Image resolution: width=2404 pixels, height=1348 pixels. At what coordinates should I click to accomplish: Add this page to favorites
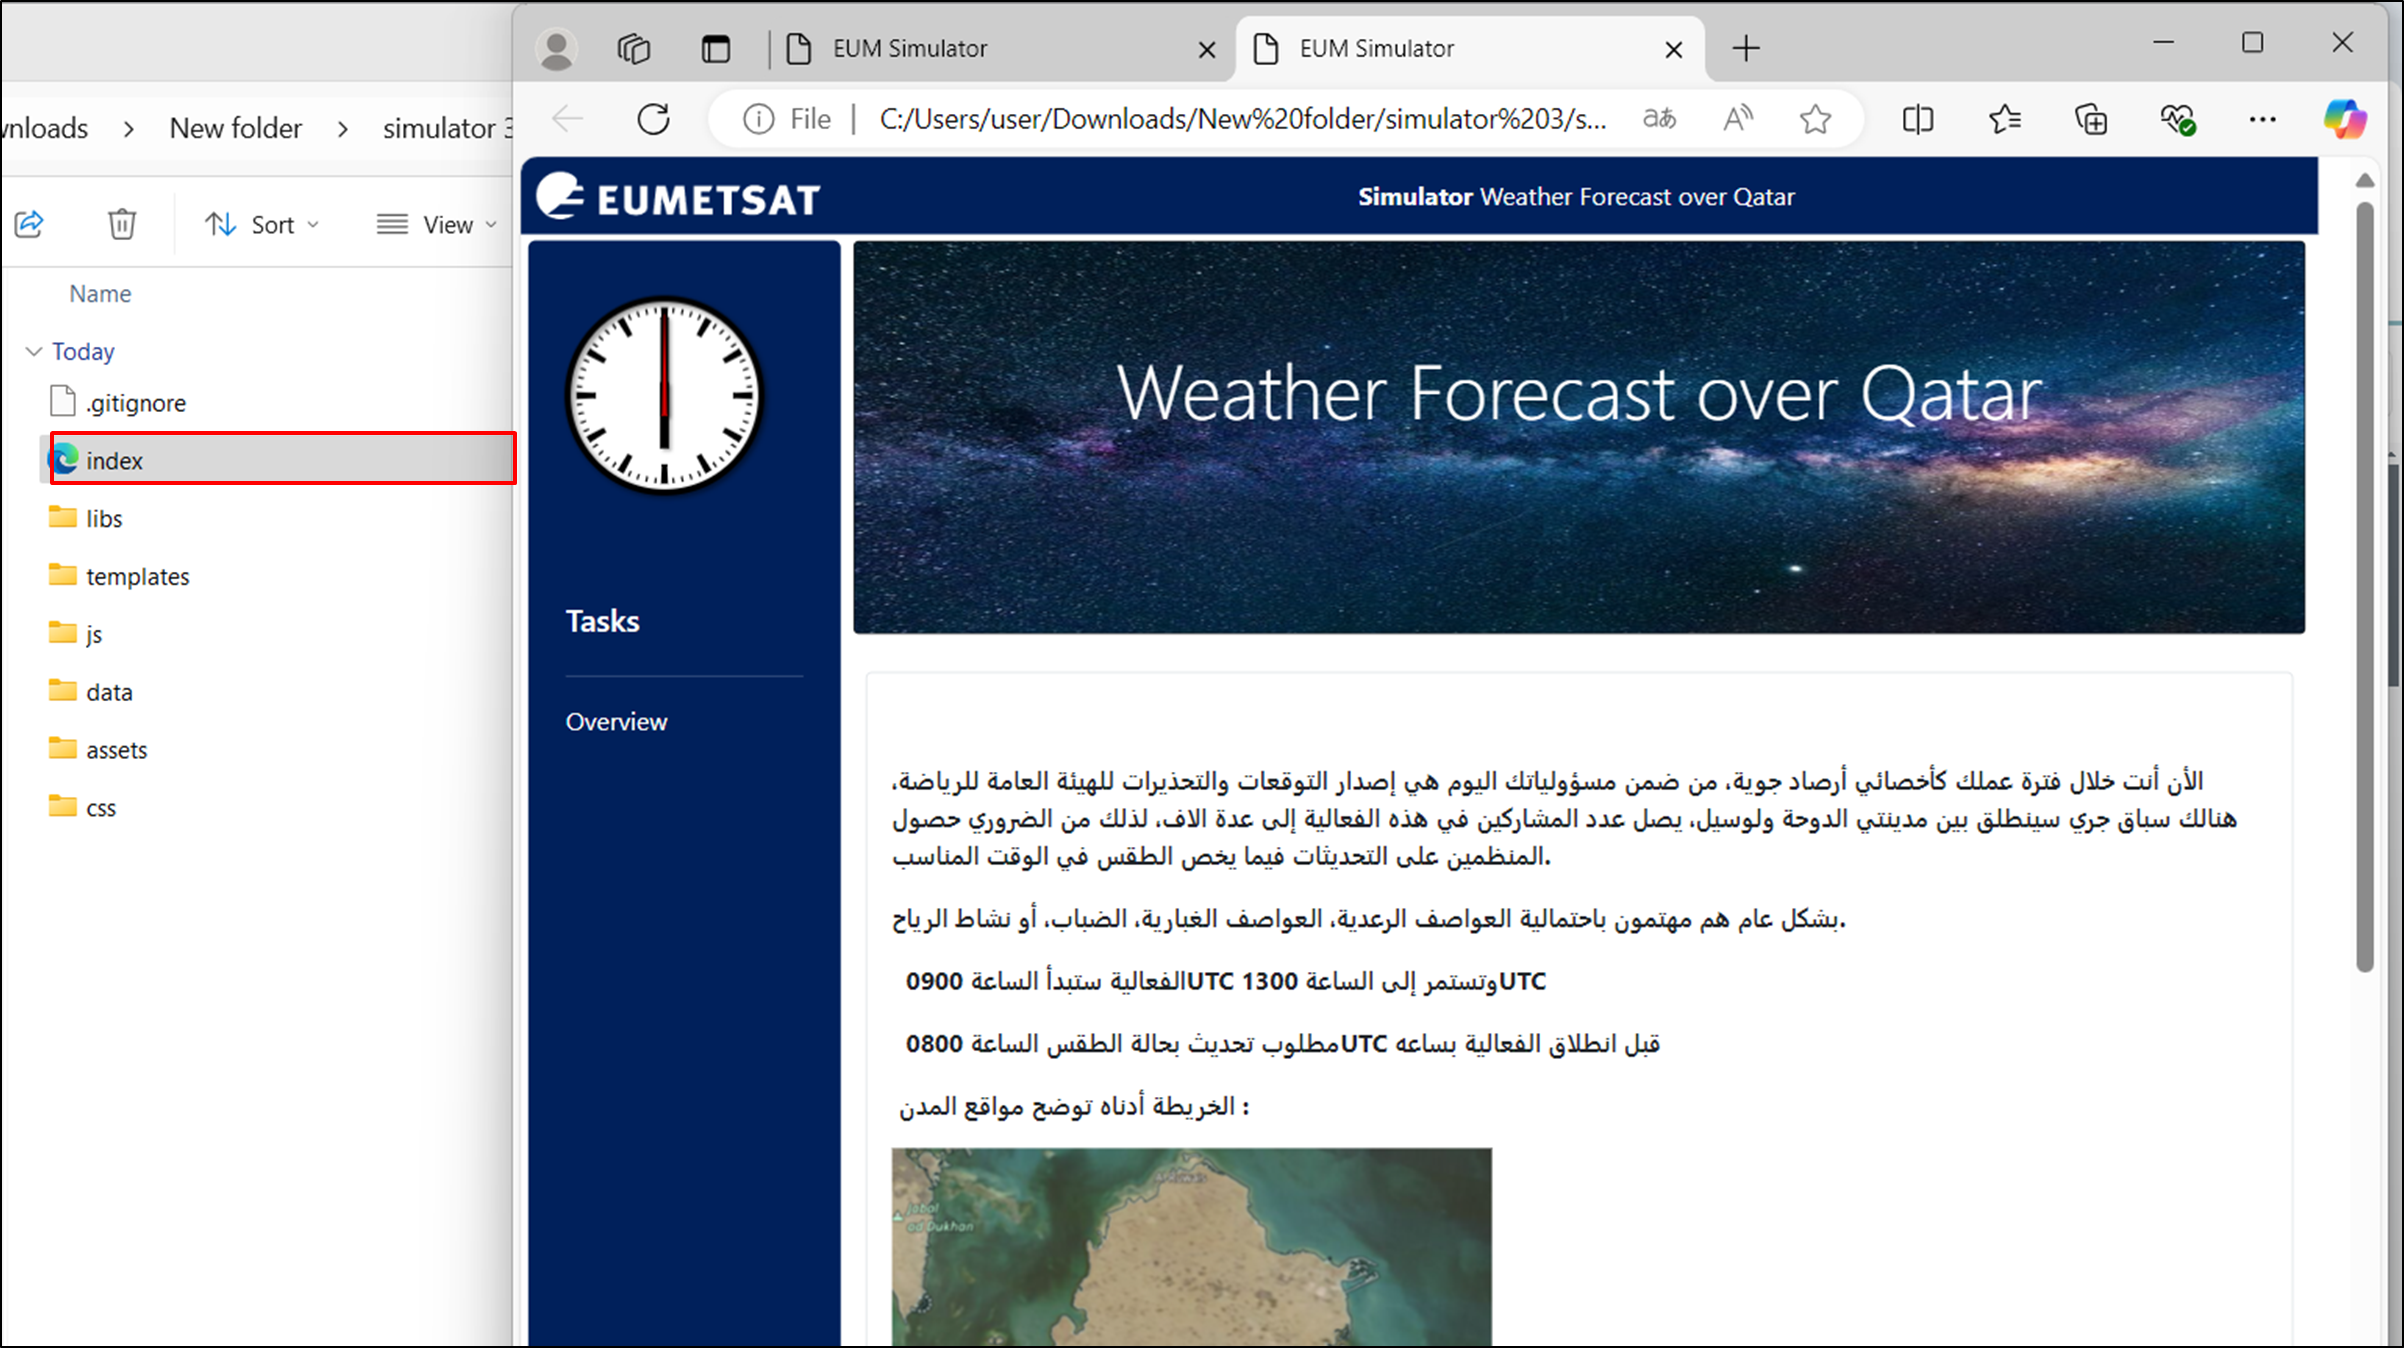(1815, 119)
